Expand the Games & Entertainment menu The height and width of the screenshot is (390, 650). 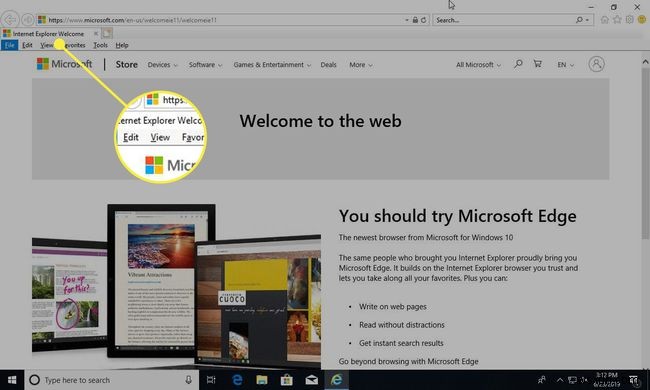pos(272,65)
